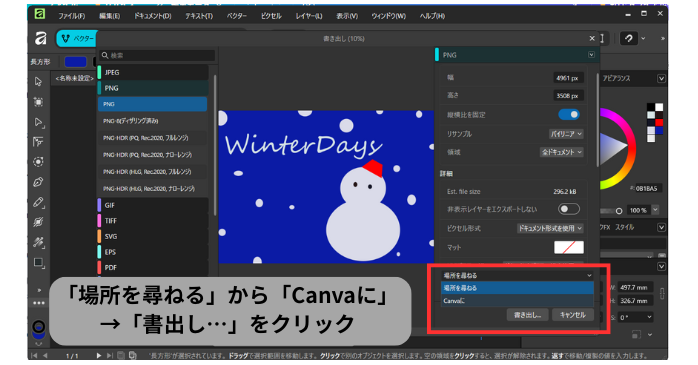The width and height of the screenshot is (698, 365).
Task: Go to first page in status bar
Action: [35, 355]
